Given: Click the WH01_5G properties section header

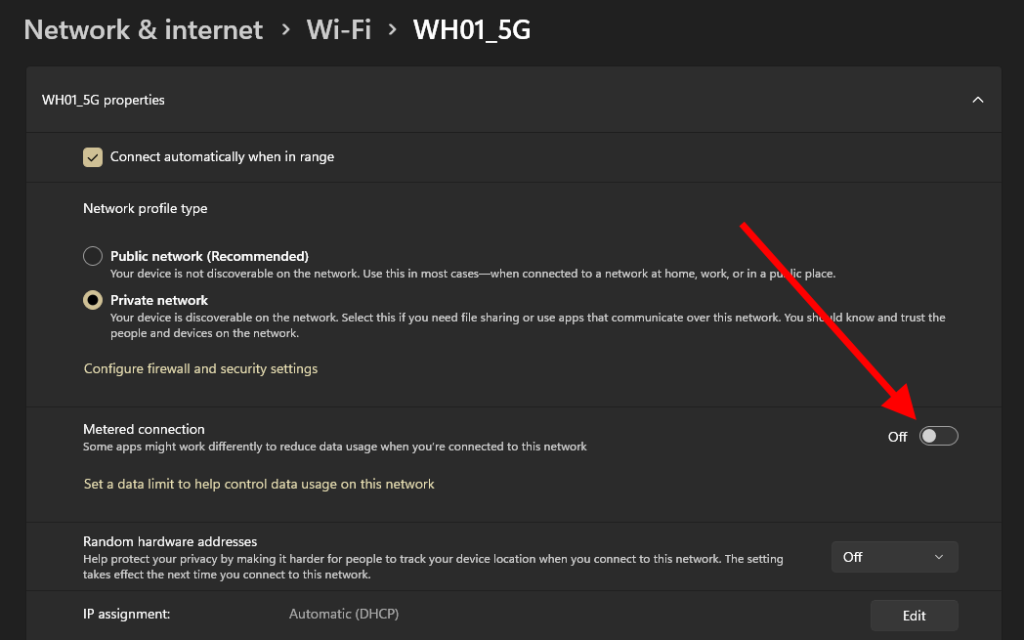Looking at the screenshot, I should (x=103, y=100).
